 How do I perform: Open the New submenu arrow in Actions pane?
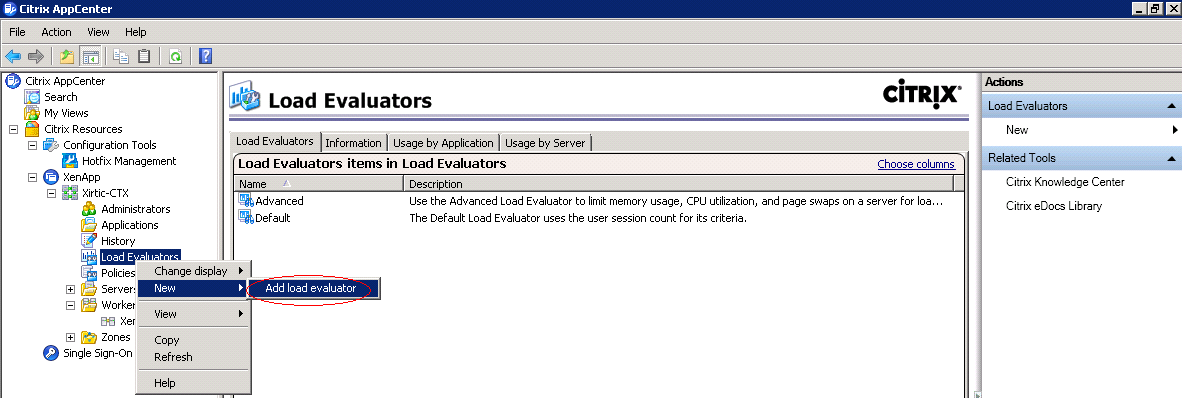tap(1175, 130)
